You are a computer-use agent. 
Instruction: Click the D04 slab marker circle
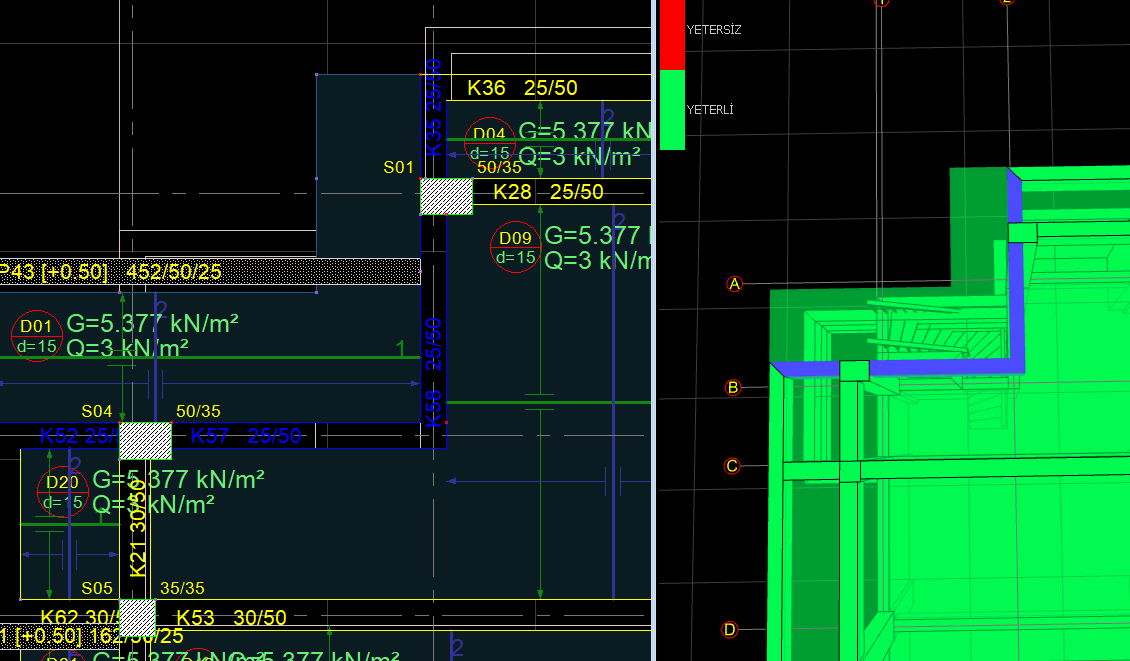489,142
